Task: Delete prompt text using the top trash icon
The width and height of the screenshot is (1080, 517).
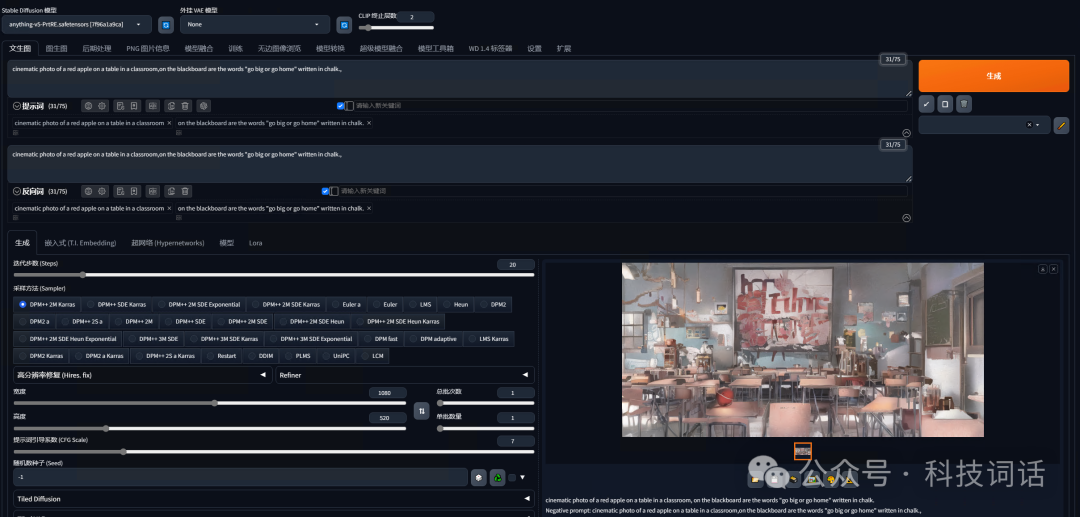Action: click(x=185, y=105)
